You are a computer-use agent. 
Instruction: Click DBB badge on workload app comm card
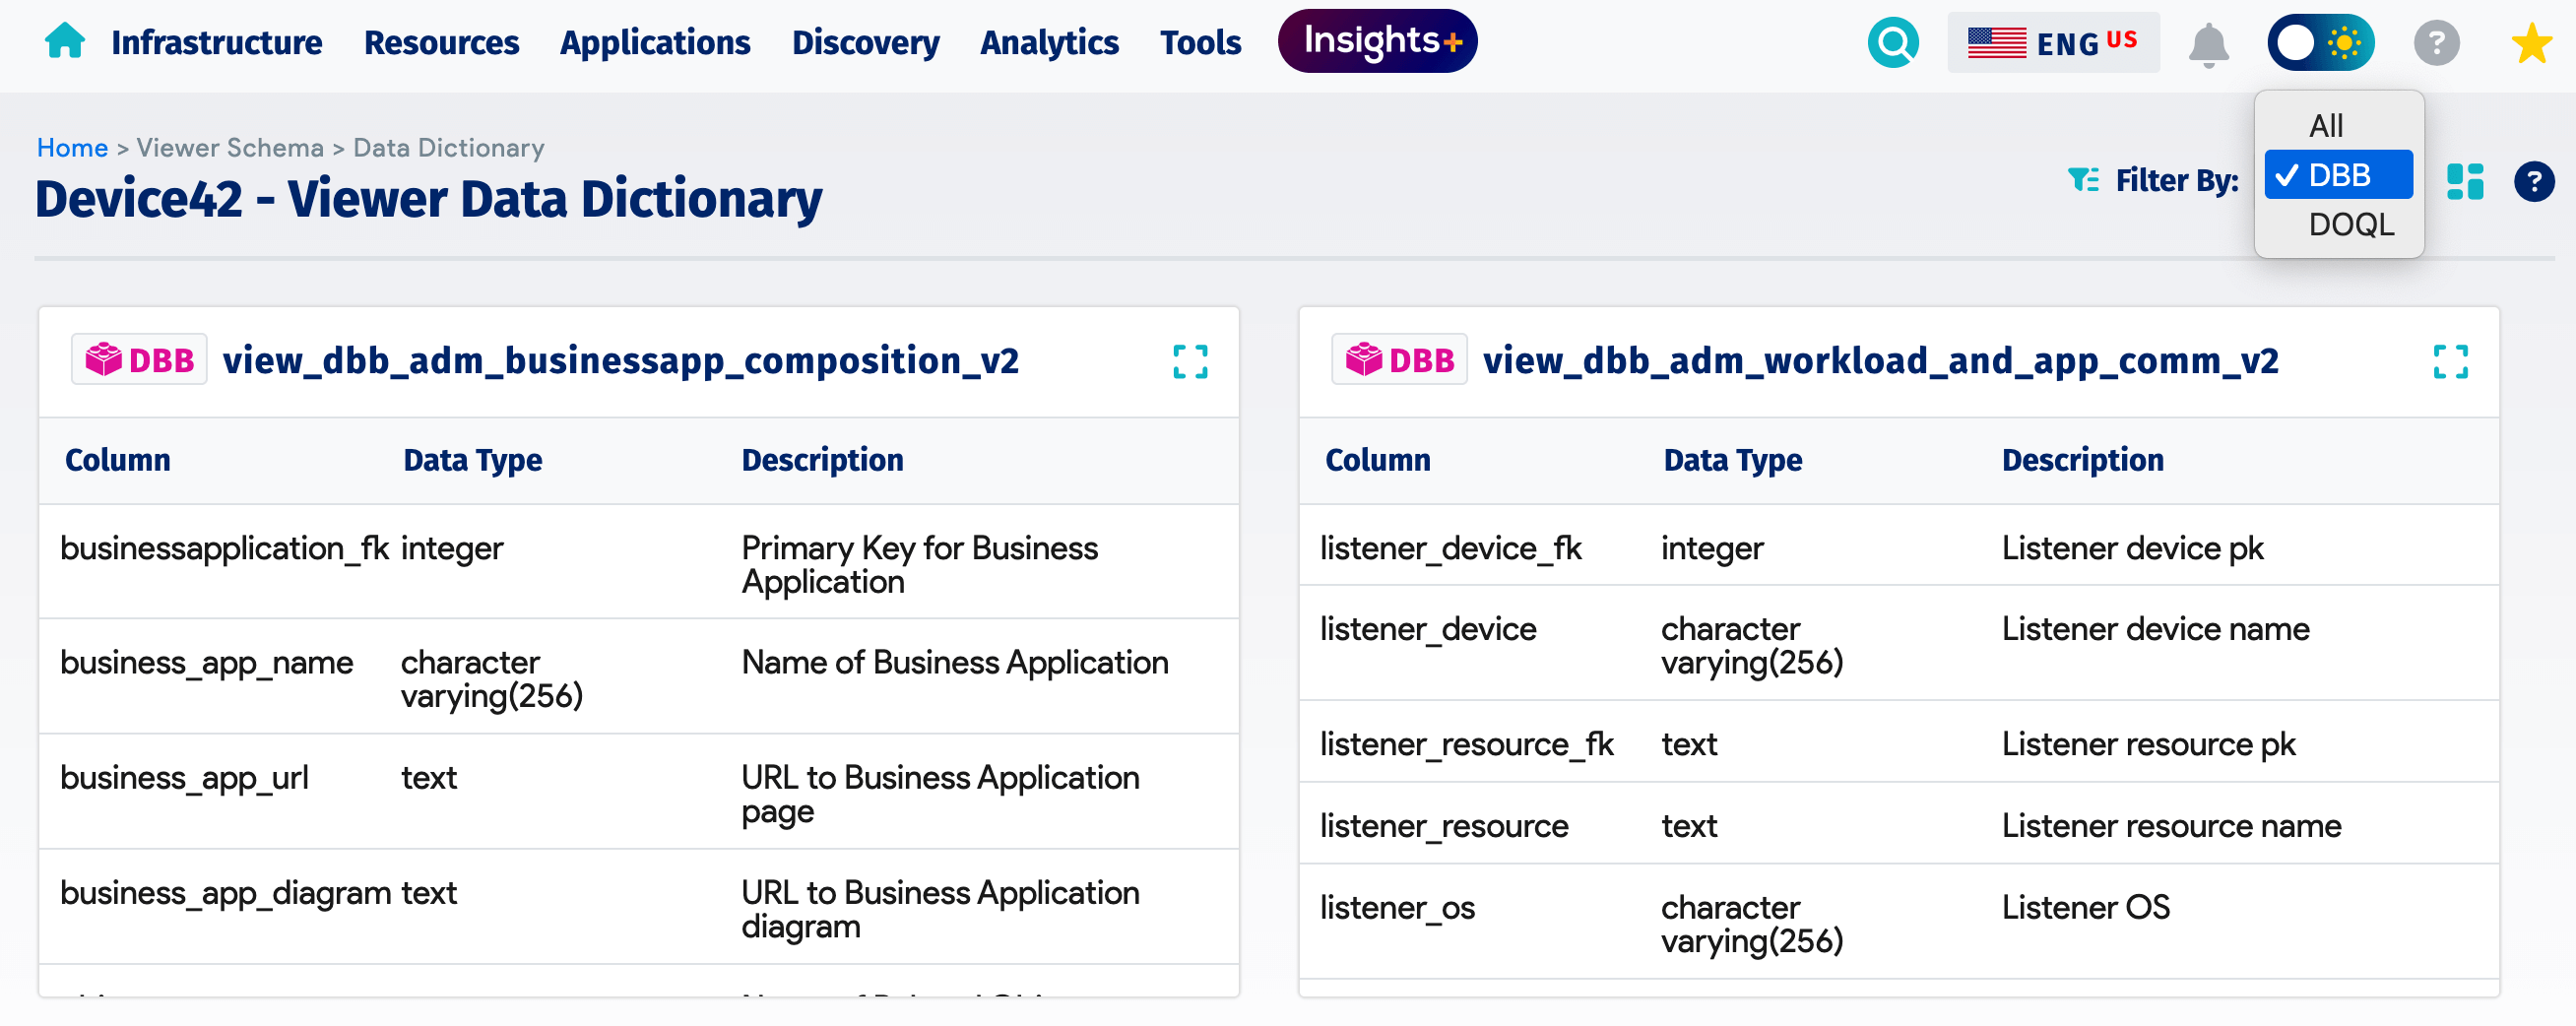[x=1399, y=360]
